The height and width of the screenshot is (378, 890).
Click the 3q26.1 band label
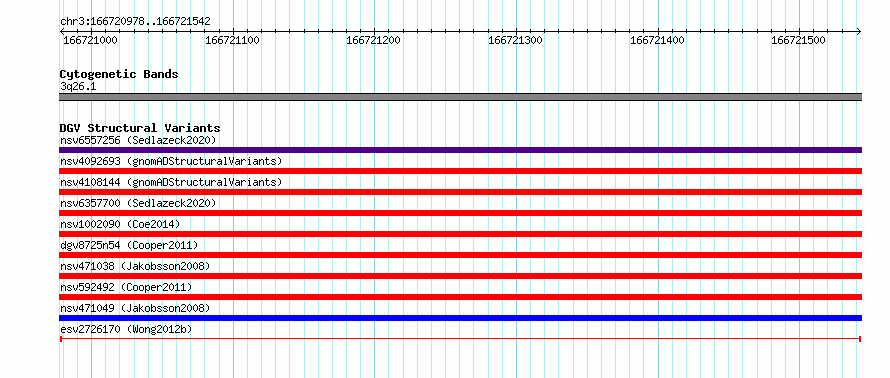pos(78,86)
